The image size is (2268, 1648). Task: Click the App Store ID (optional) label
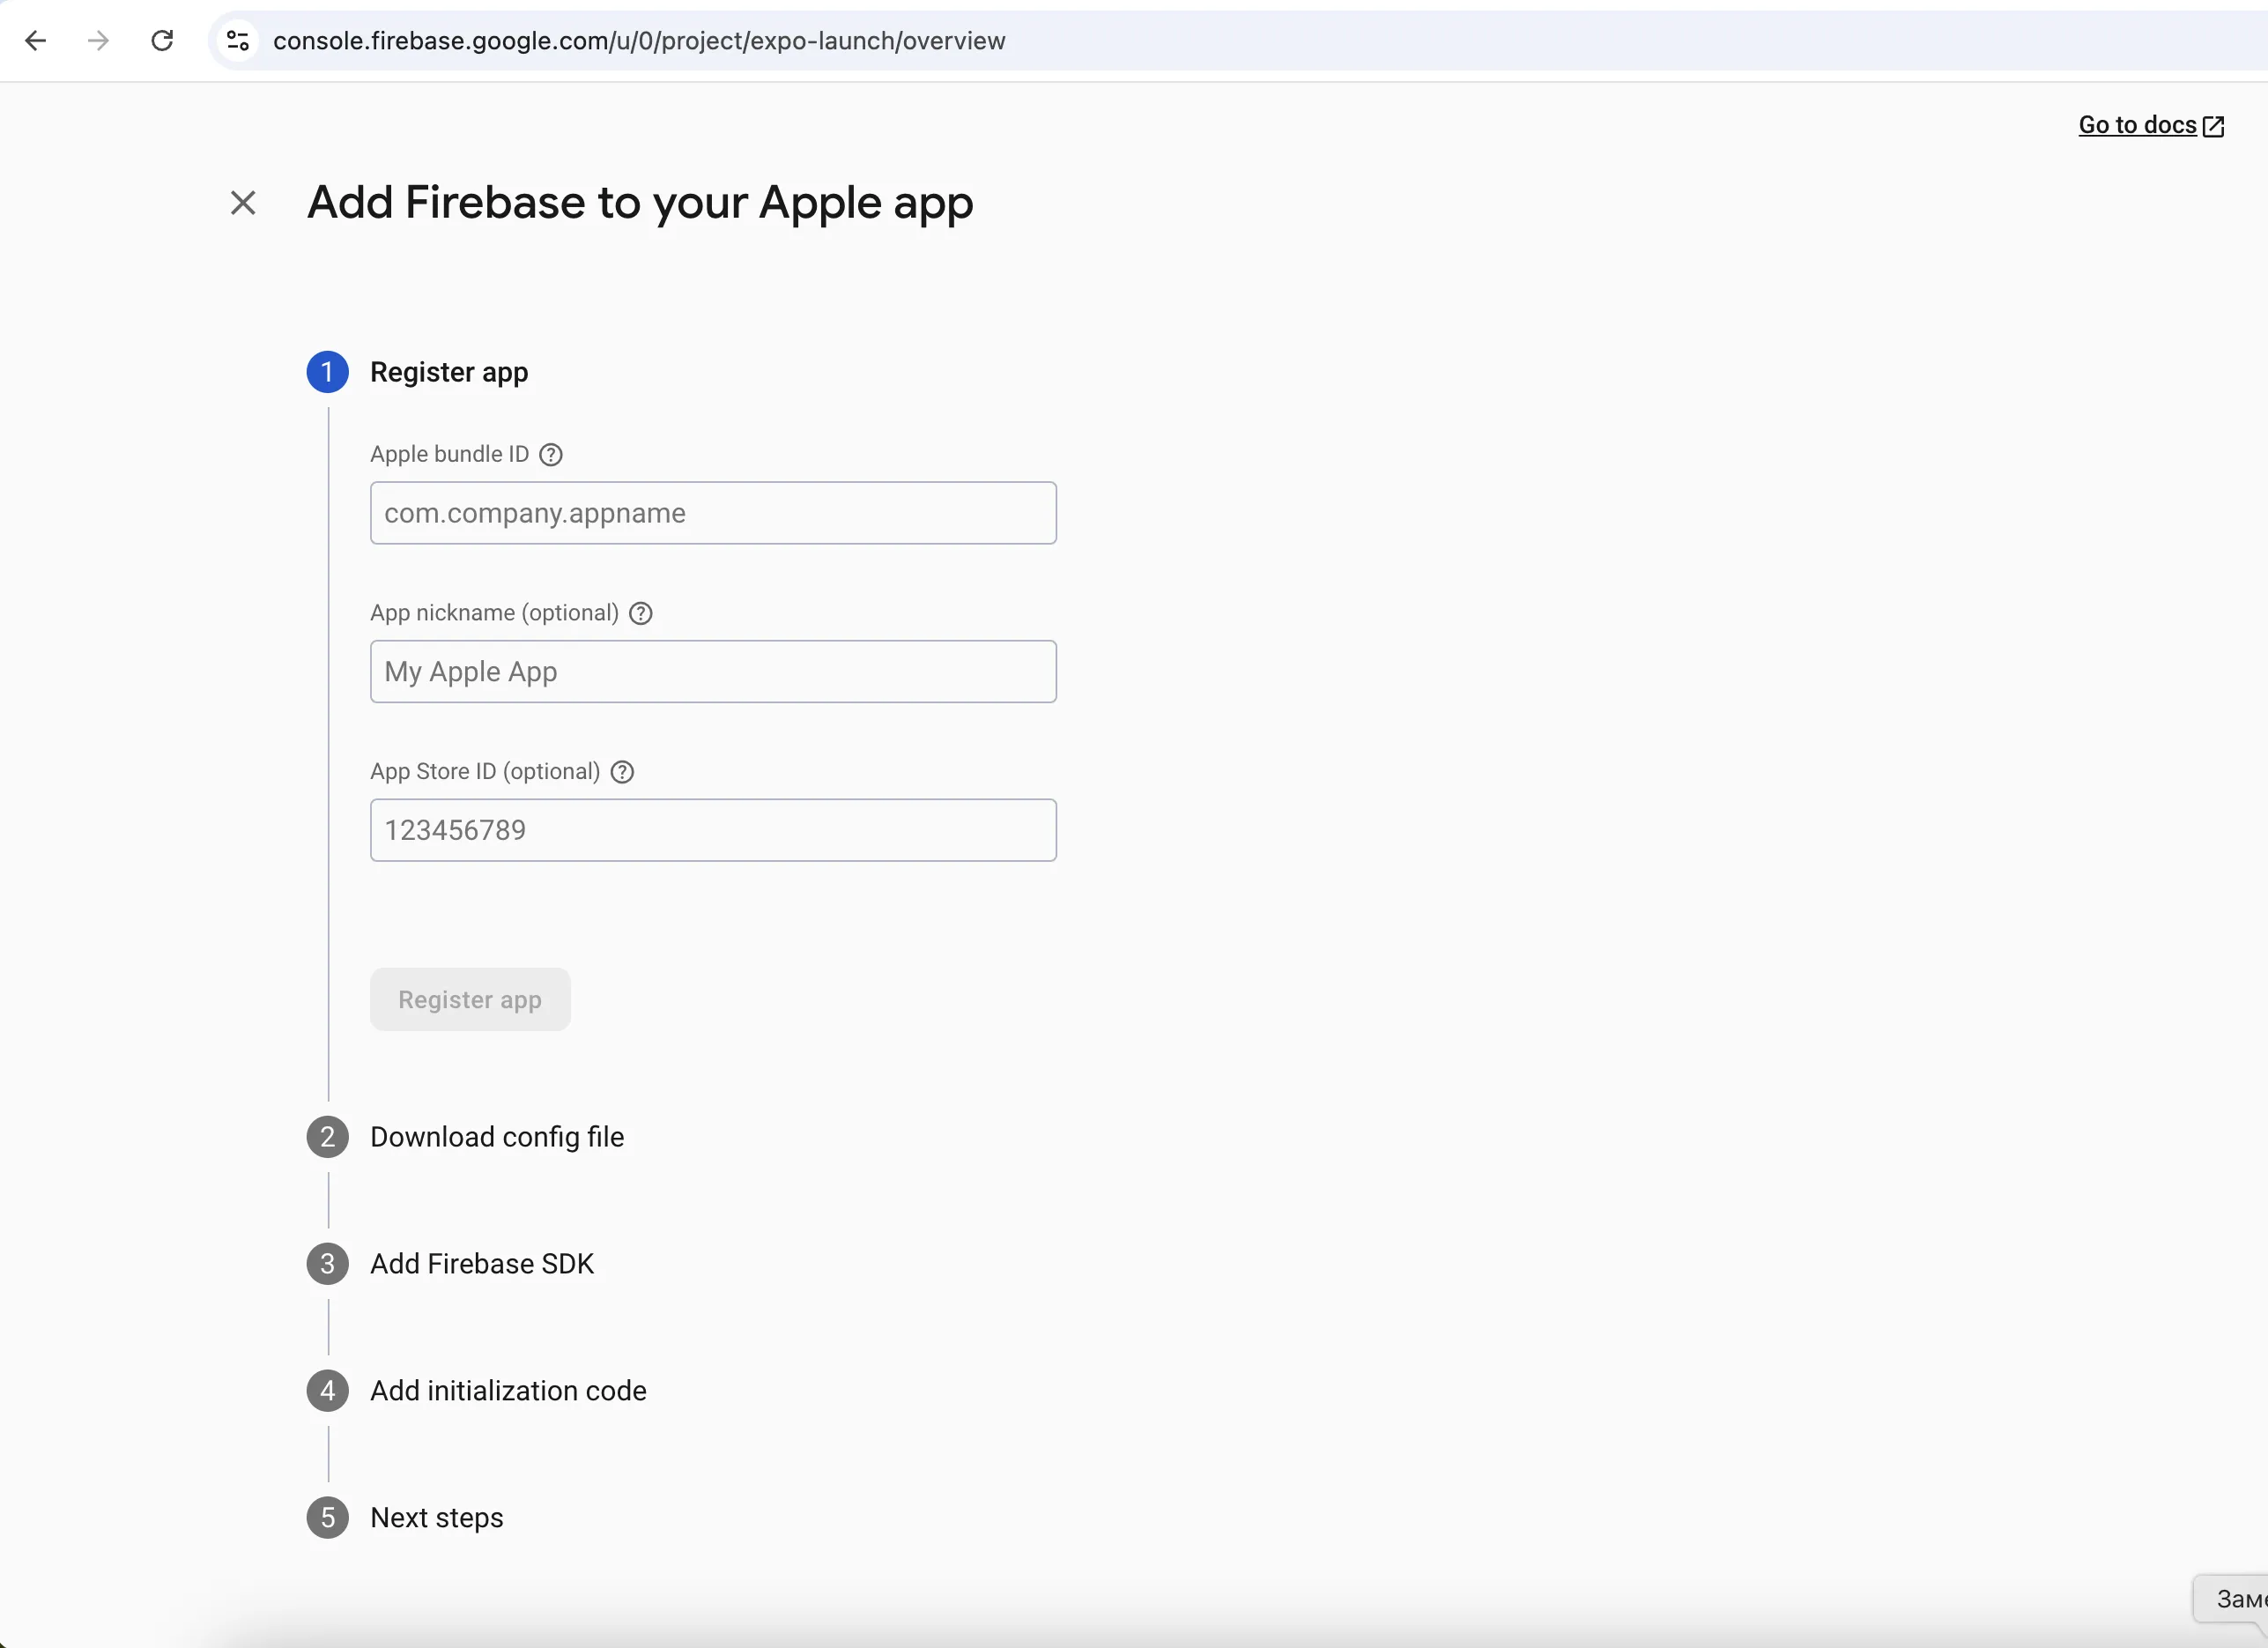485,772
